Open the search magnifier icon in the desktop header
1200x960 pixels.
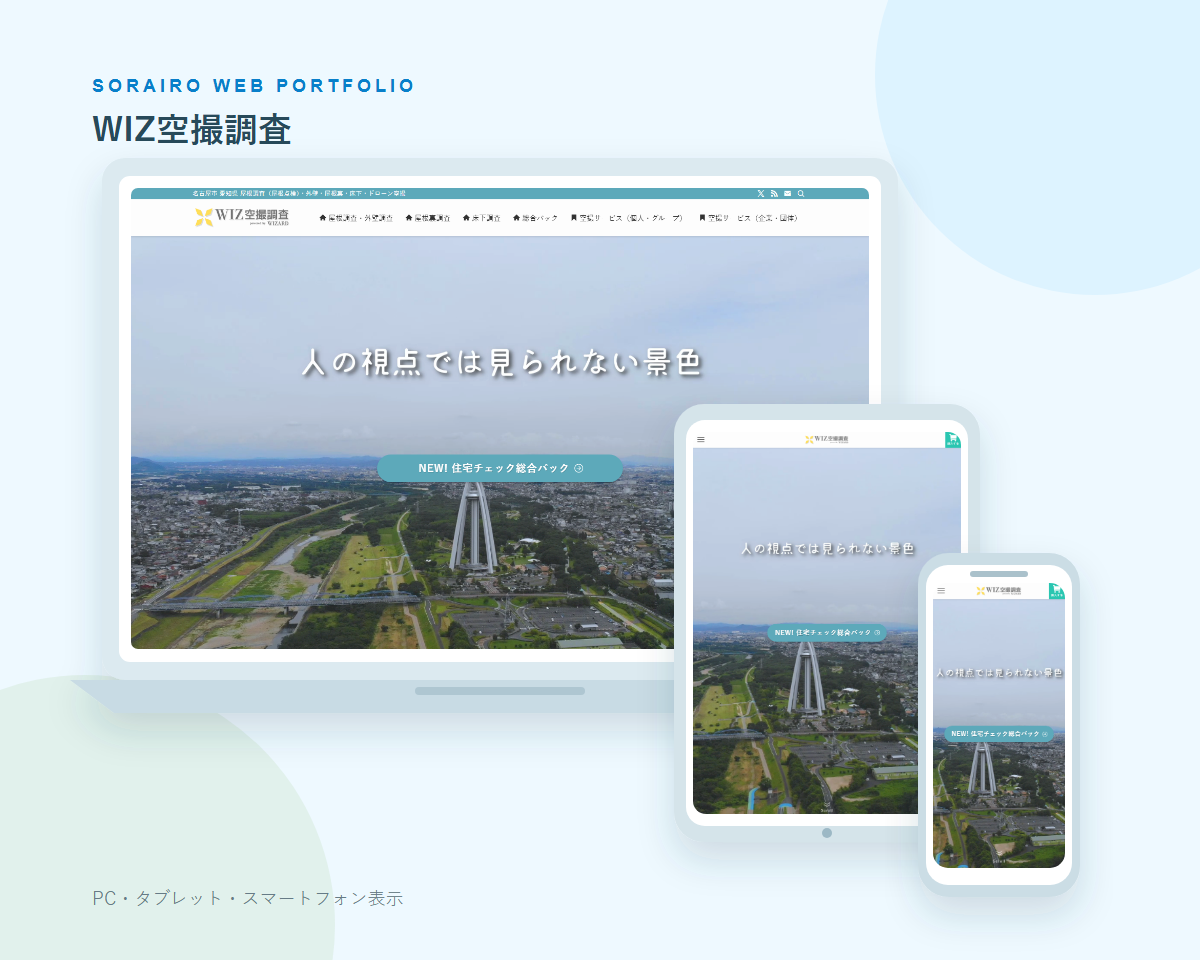click(x=801, y=193)
